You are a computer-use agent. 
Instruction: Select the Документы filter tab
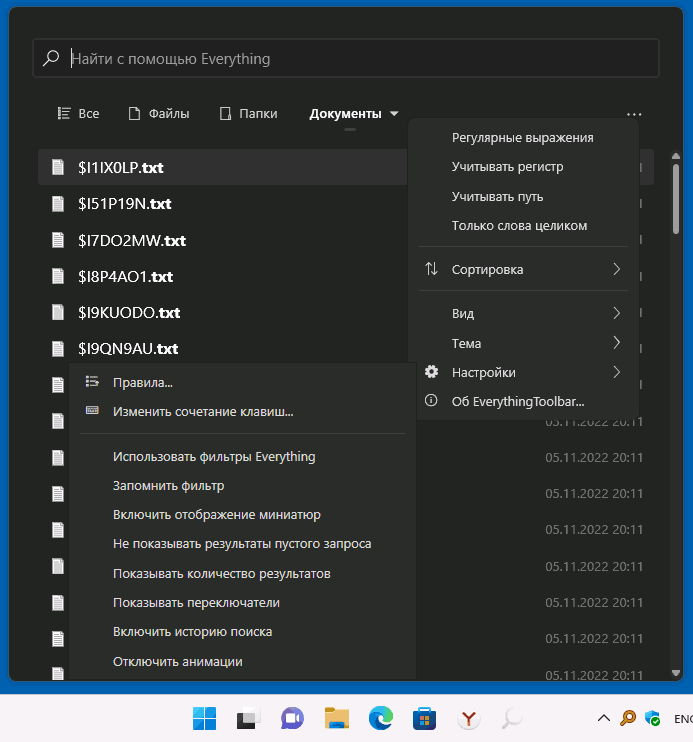[345, 114]
